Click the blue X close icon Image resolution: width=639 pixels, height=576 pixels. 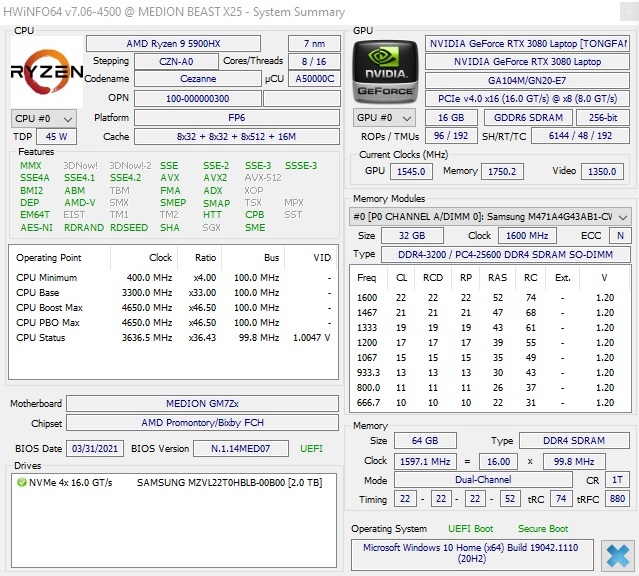pyautogui.click(x=618, y=554)
